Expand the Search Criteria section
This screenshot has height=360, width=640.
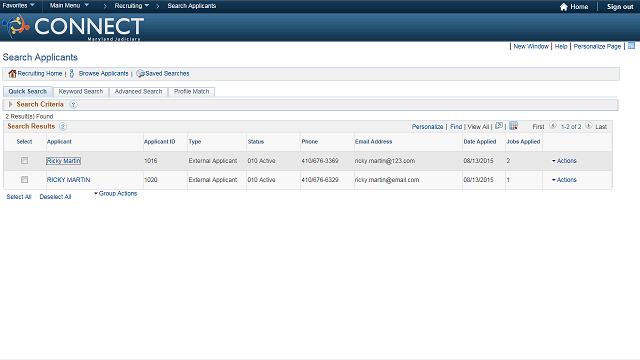click(11, 104)
